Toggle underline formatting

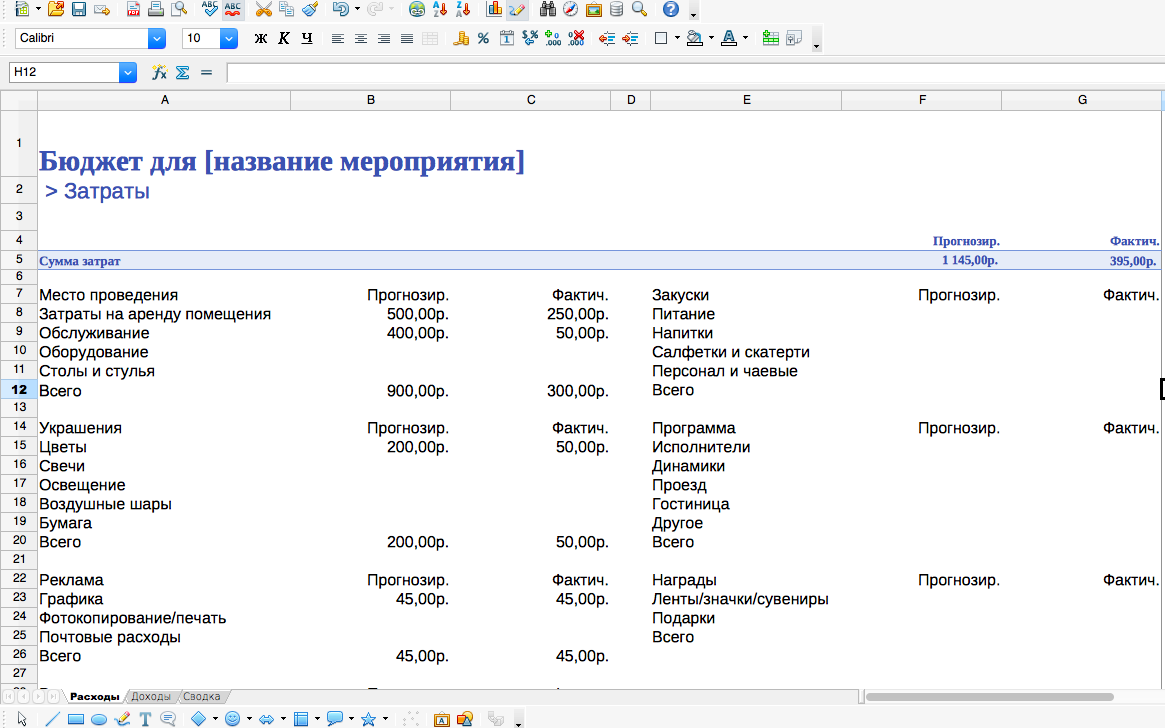pyautogui.click(x=308, y=38)
